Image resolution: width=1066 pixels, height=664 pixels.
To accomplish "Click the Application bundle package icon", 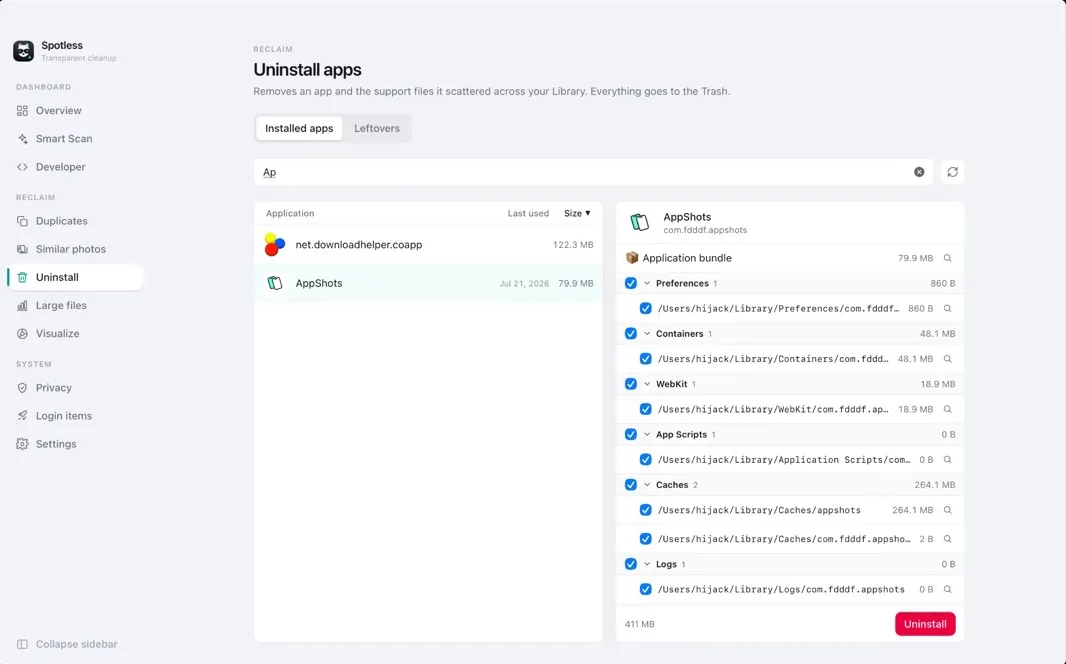I will point(632,258).
